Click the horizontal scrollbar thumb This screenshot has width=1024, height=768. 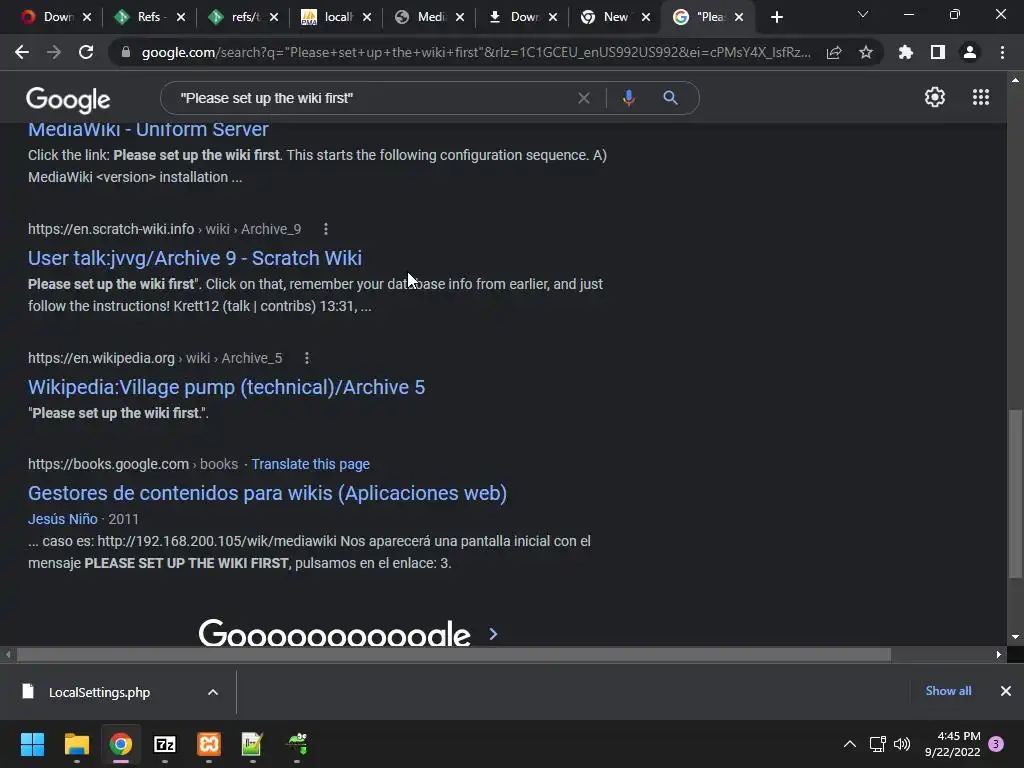pos(454,654)
